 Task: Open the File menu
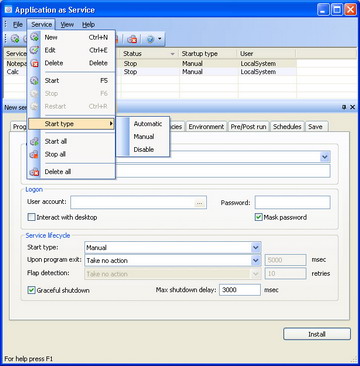(x=17, y=24)
